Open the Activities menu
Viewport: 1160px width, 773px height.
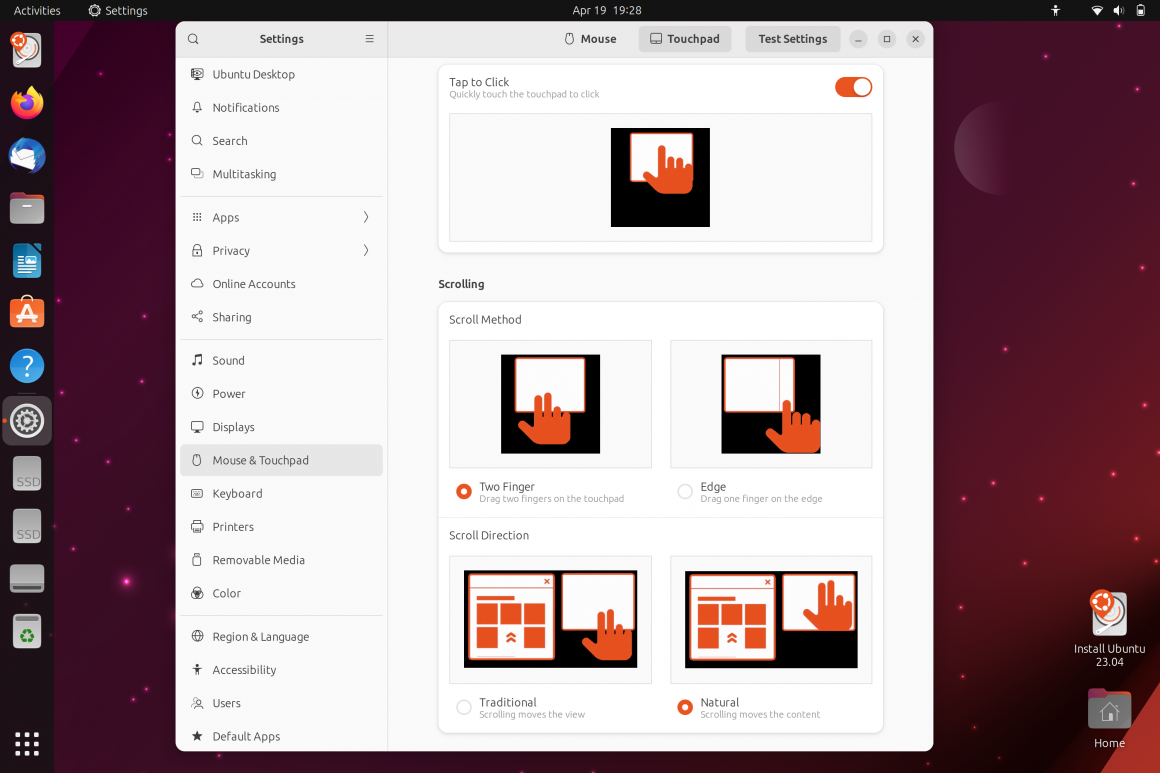35,10
